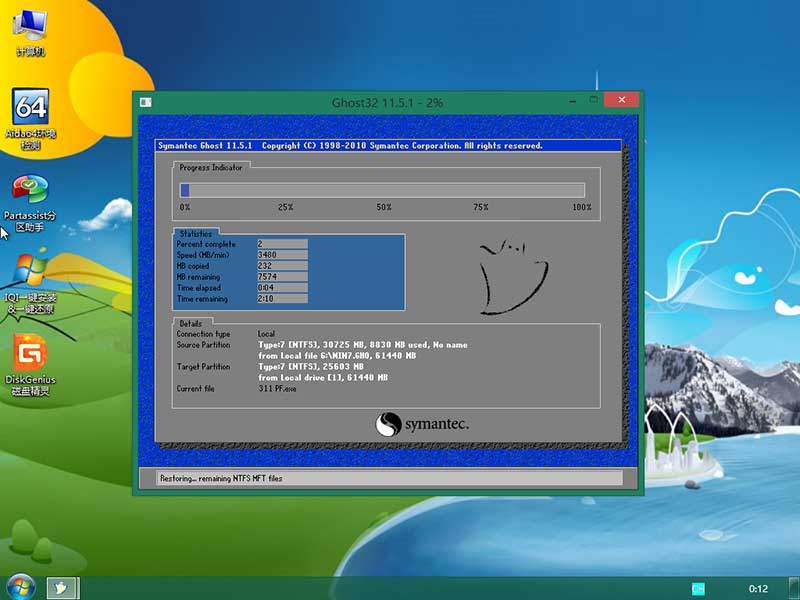Click the Current file label
The height and width of the screenshot is (600, 800).
click(195, 389)
